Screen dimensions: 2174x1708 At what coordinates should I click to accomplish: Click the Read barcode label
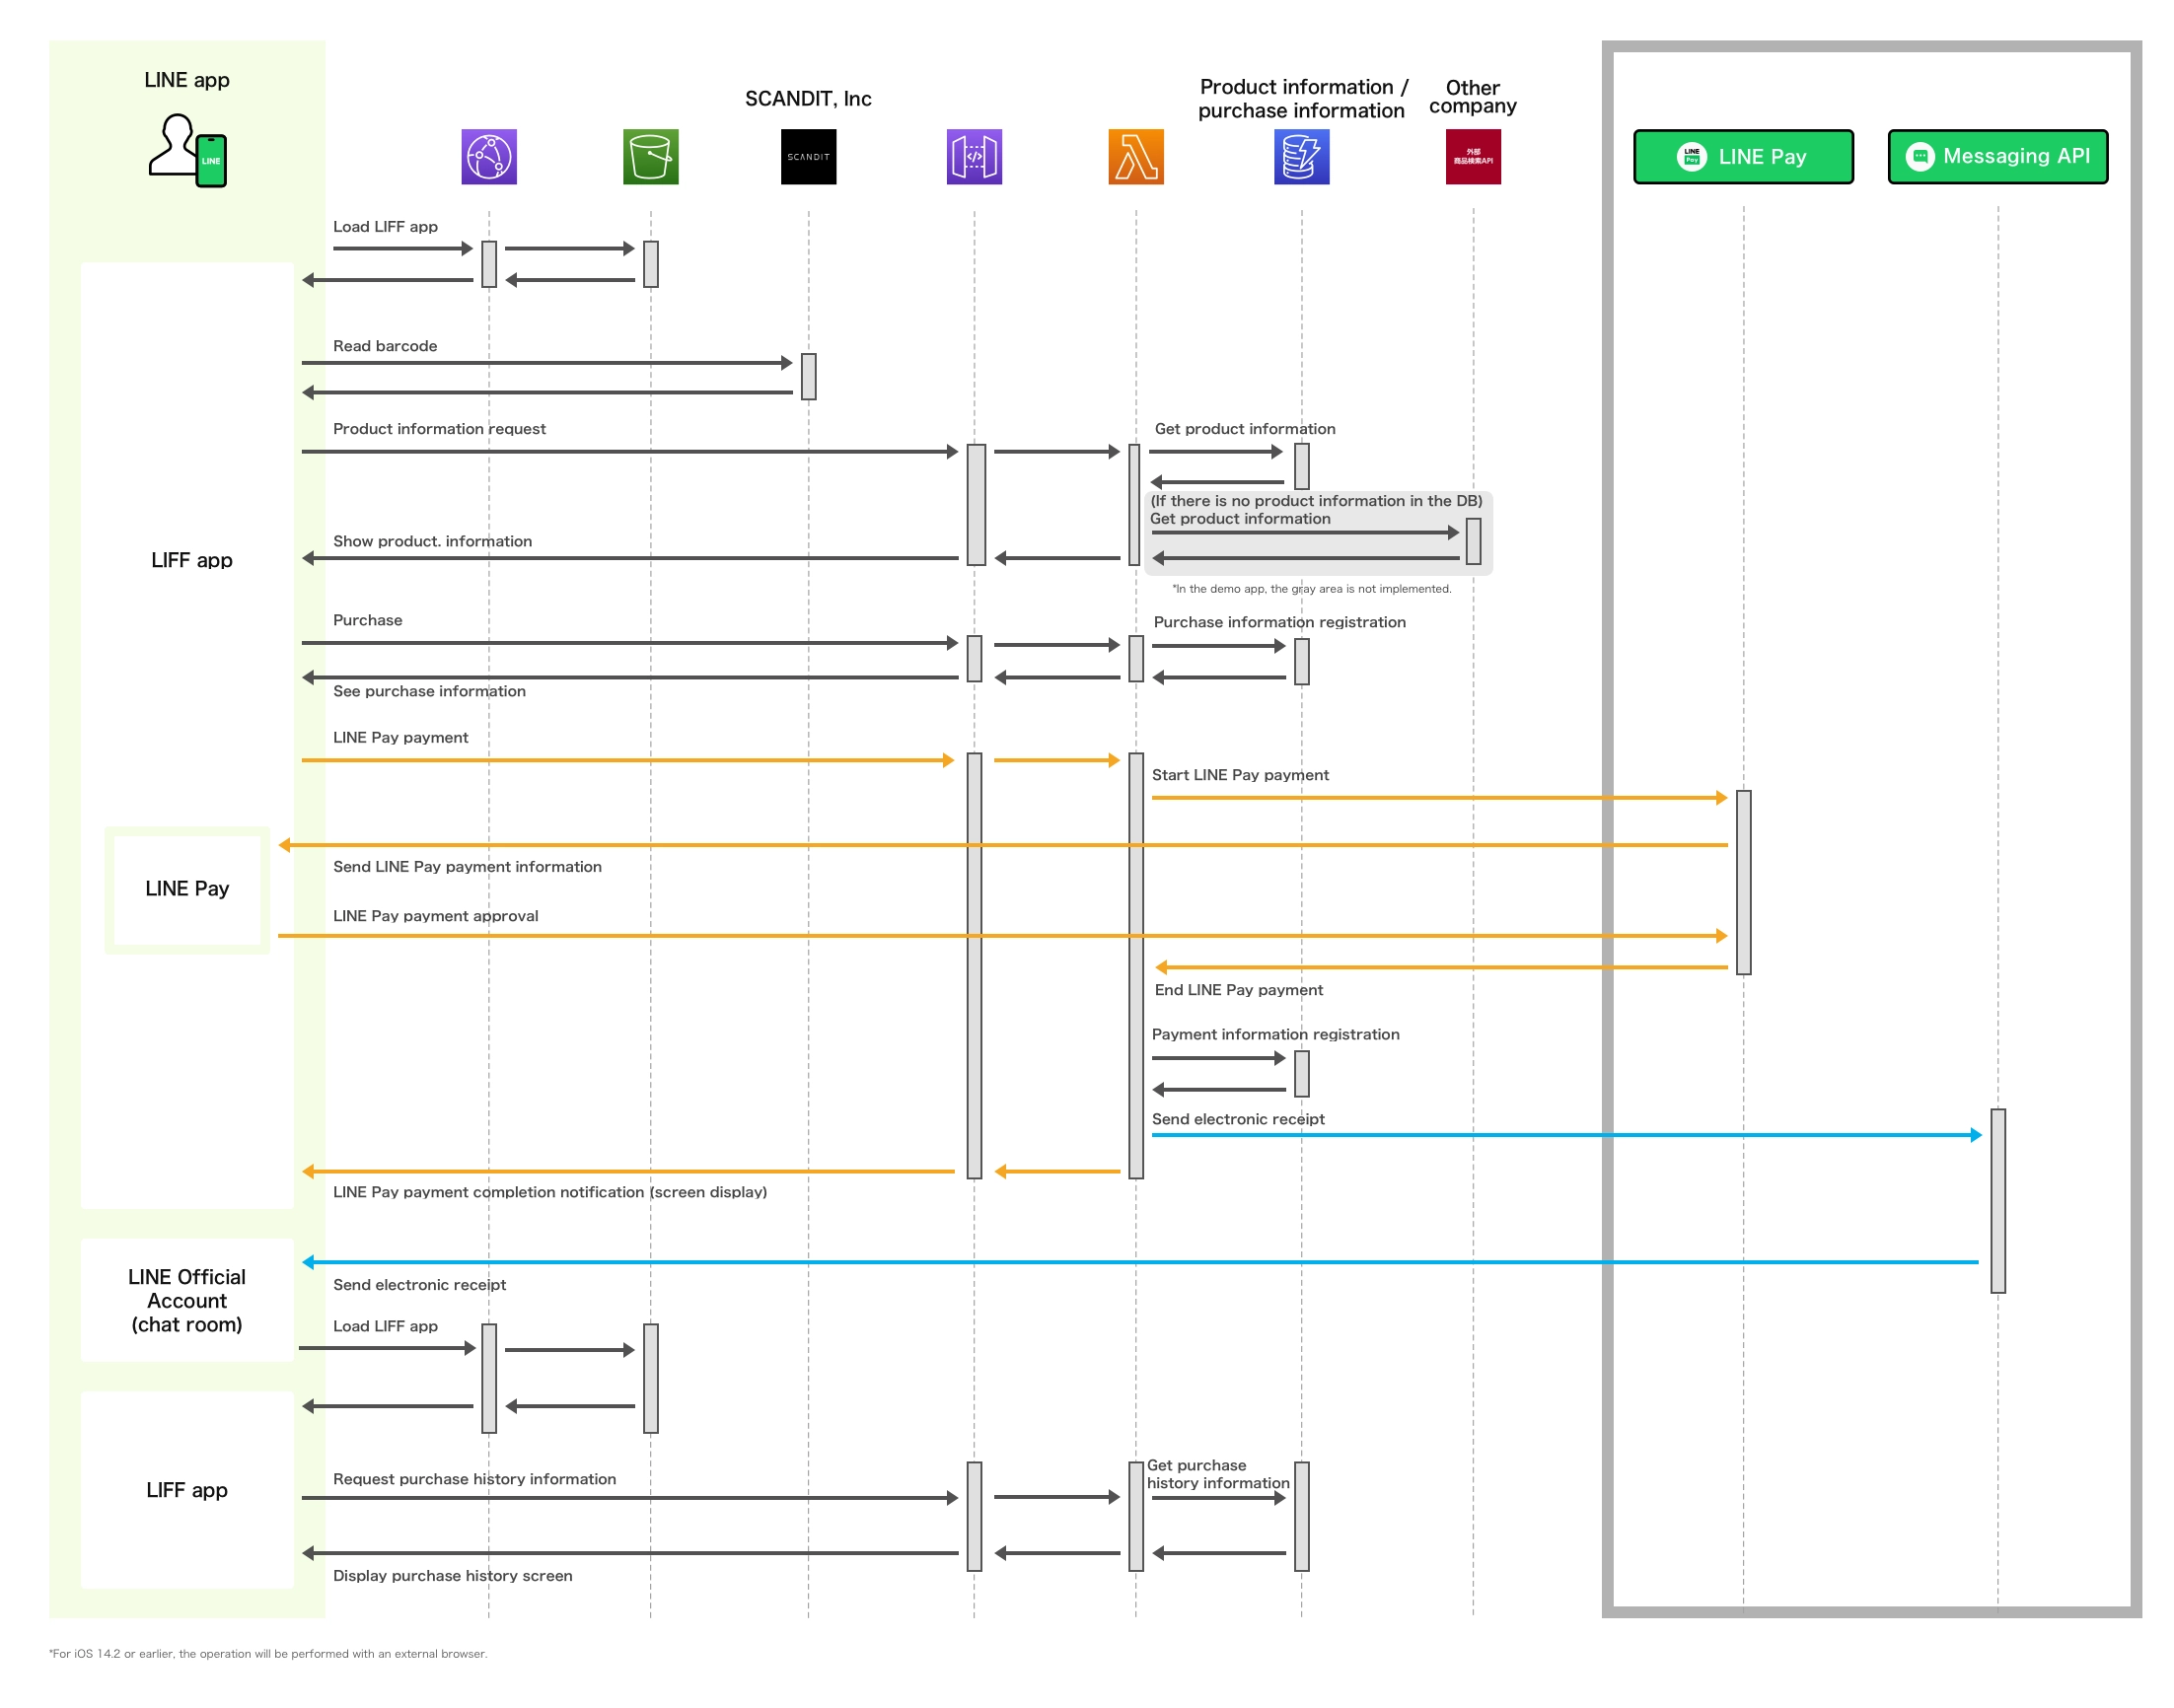tap(385, 346)
